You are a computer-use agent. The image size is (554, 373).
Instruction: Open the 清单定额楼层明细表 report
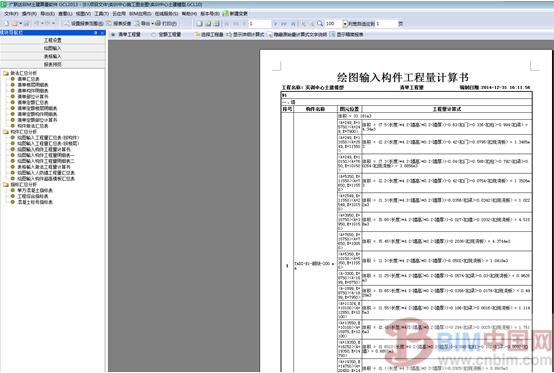(x=37, y=108)
